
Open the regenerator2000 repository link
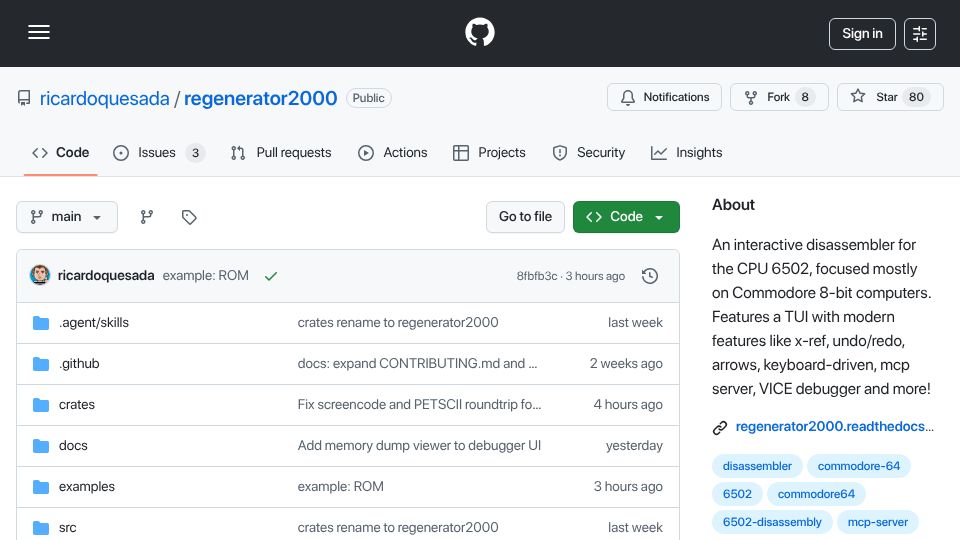pyautogui.click(x=260, y=98)
